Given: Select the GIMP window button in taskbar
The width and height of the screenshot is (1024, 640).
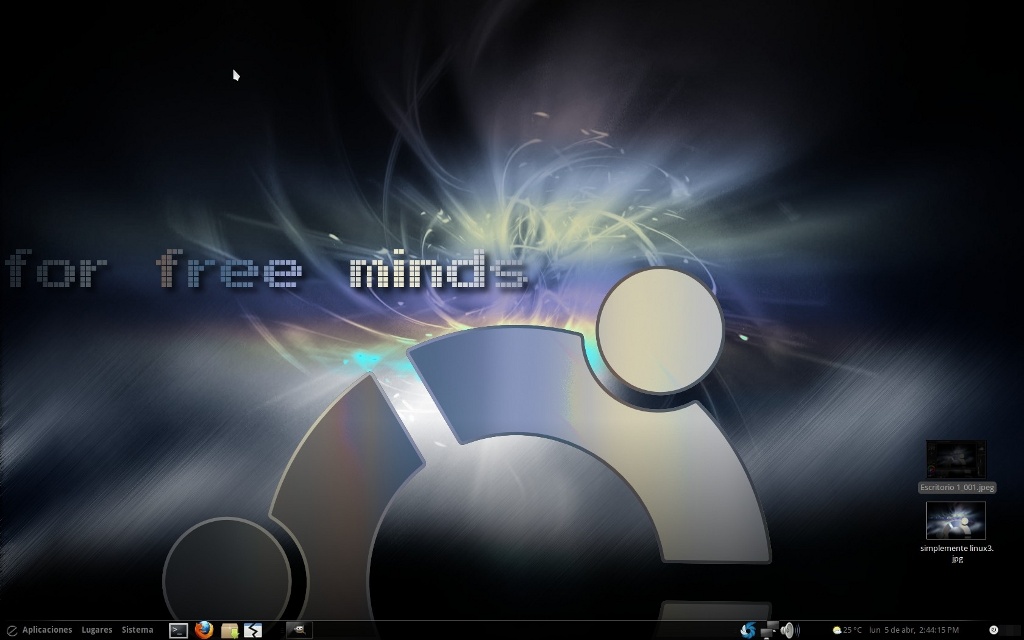Looking at the screenshot, I should point(299,630).
